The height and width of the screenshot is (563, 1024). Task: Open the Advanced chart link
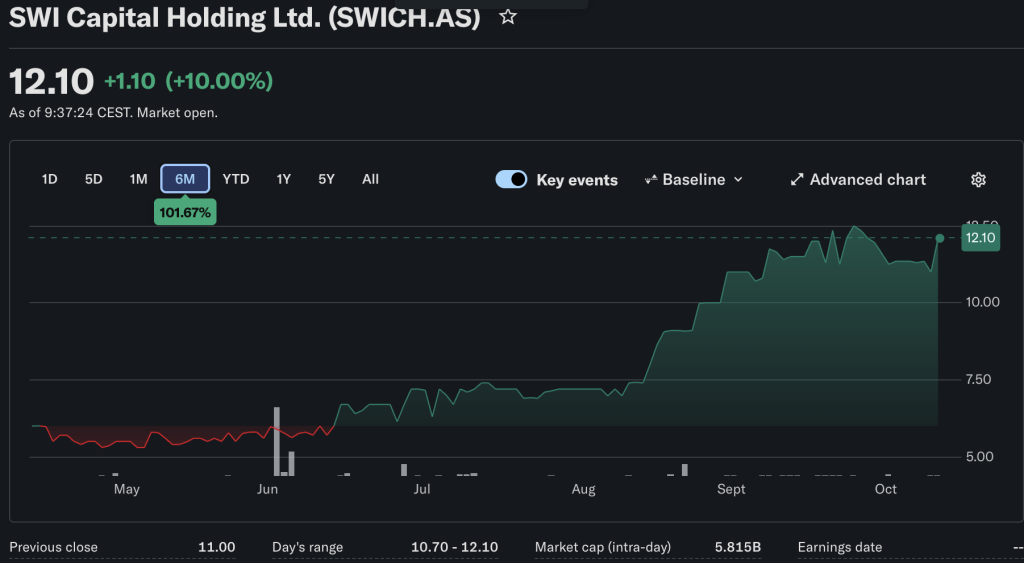(858, 180)
